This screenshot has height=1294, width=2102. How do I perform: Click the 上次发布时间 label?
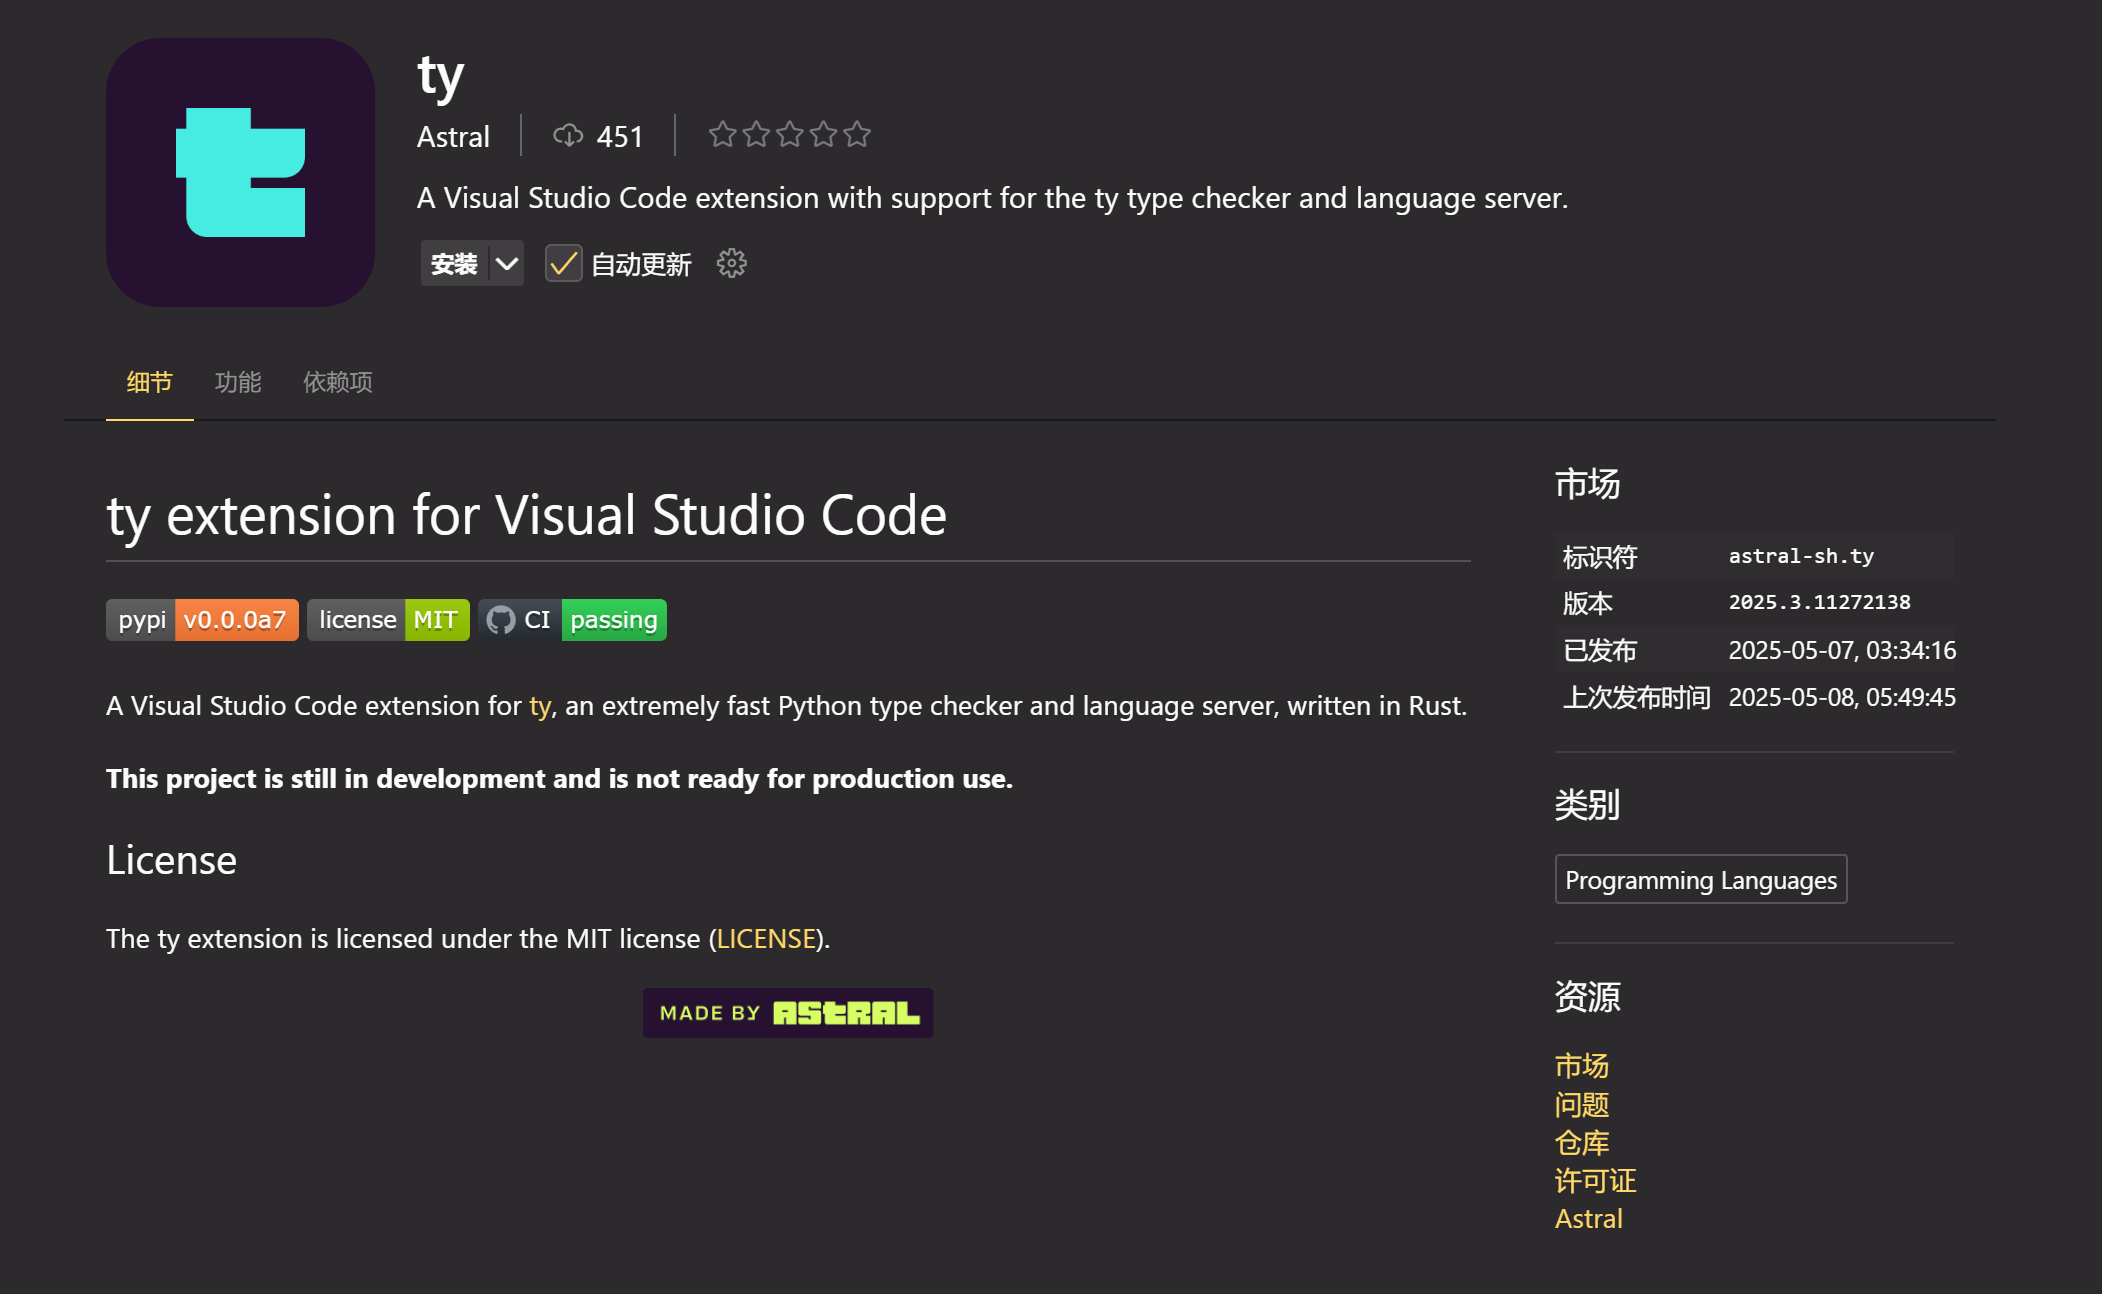tap(1637, 698)
